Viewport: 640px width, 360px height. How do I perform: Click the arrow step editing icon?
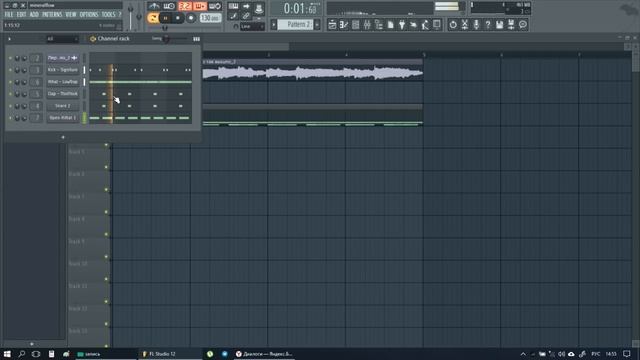pyautogui.click(x=246, y=6)
